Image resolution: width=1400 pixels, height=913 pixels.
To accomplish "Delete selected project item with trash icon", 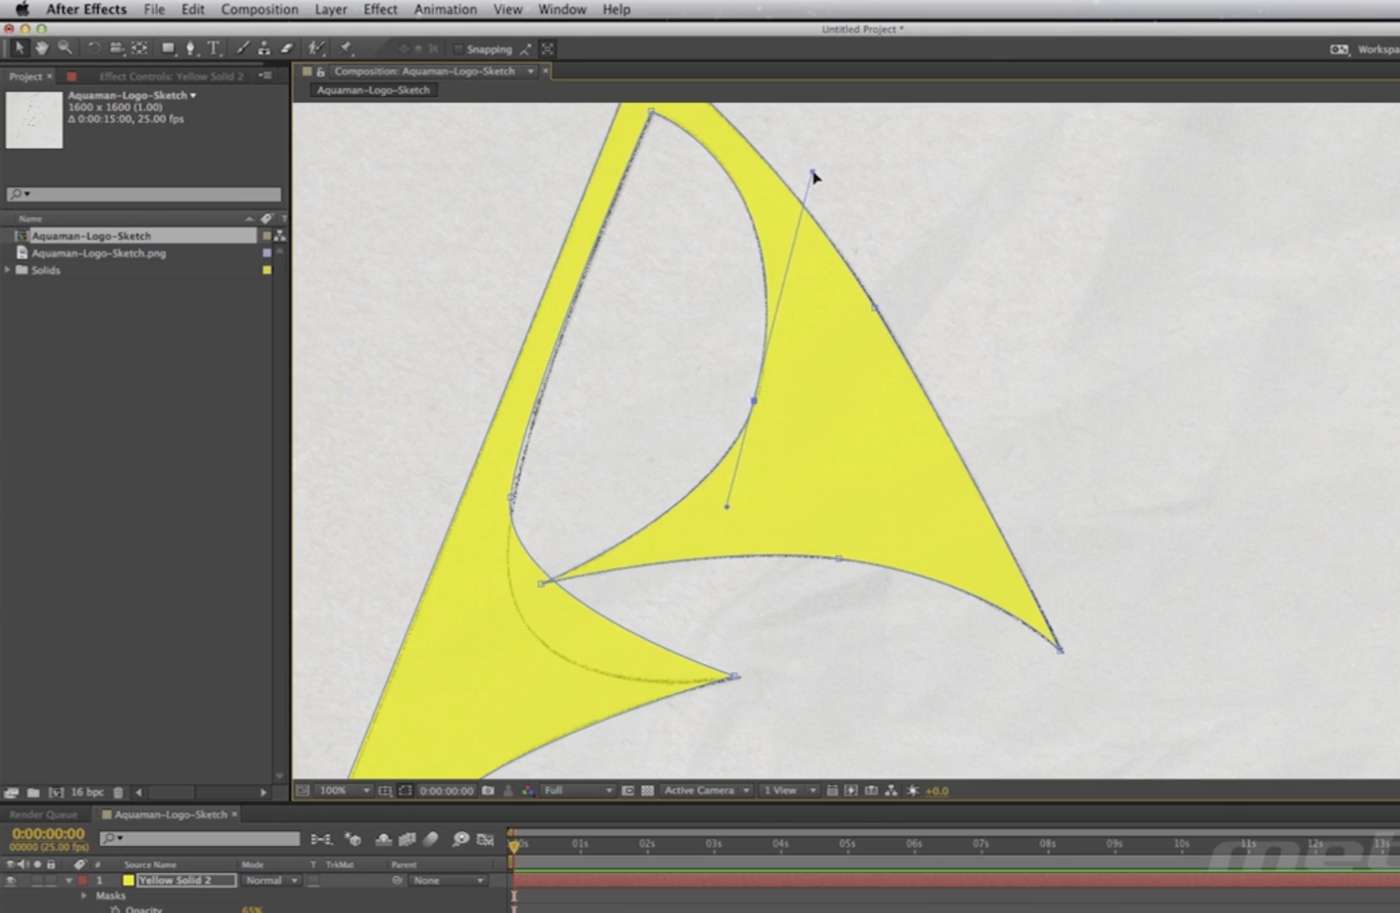I will pos(118,792).
